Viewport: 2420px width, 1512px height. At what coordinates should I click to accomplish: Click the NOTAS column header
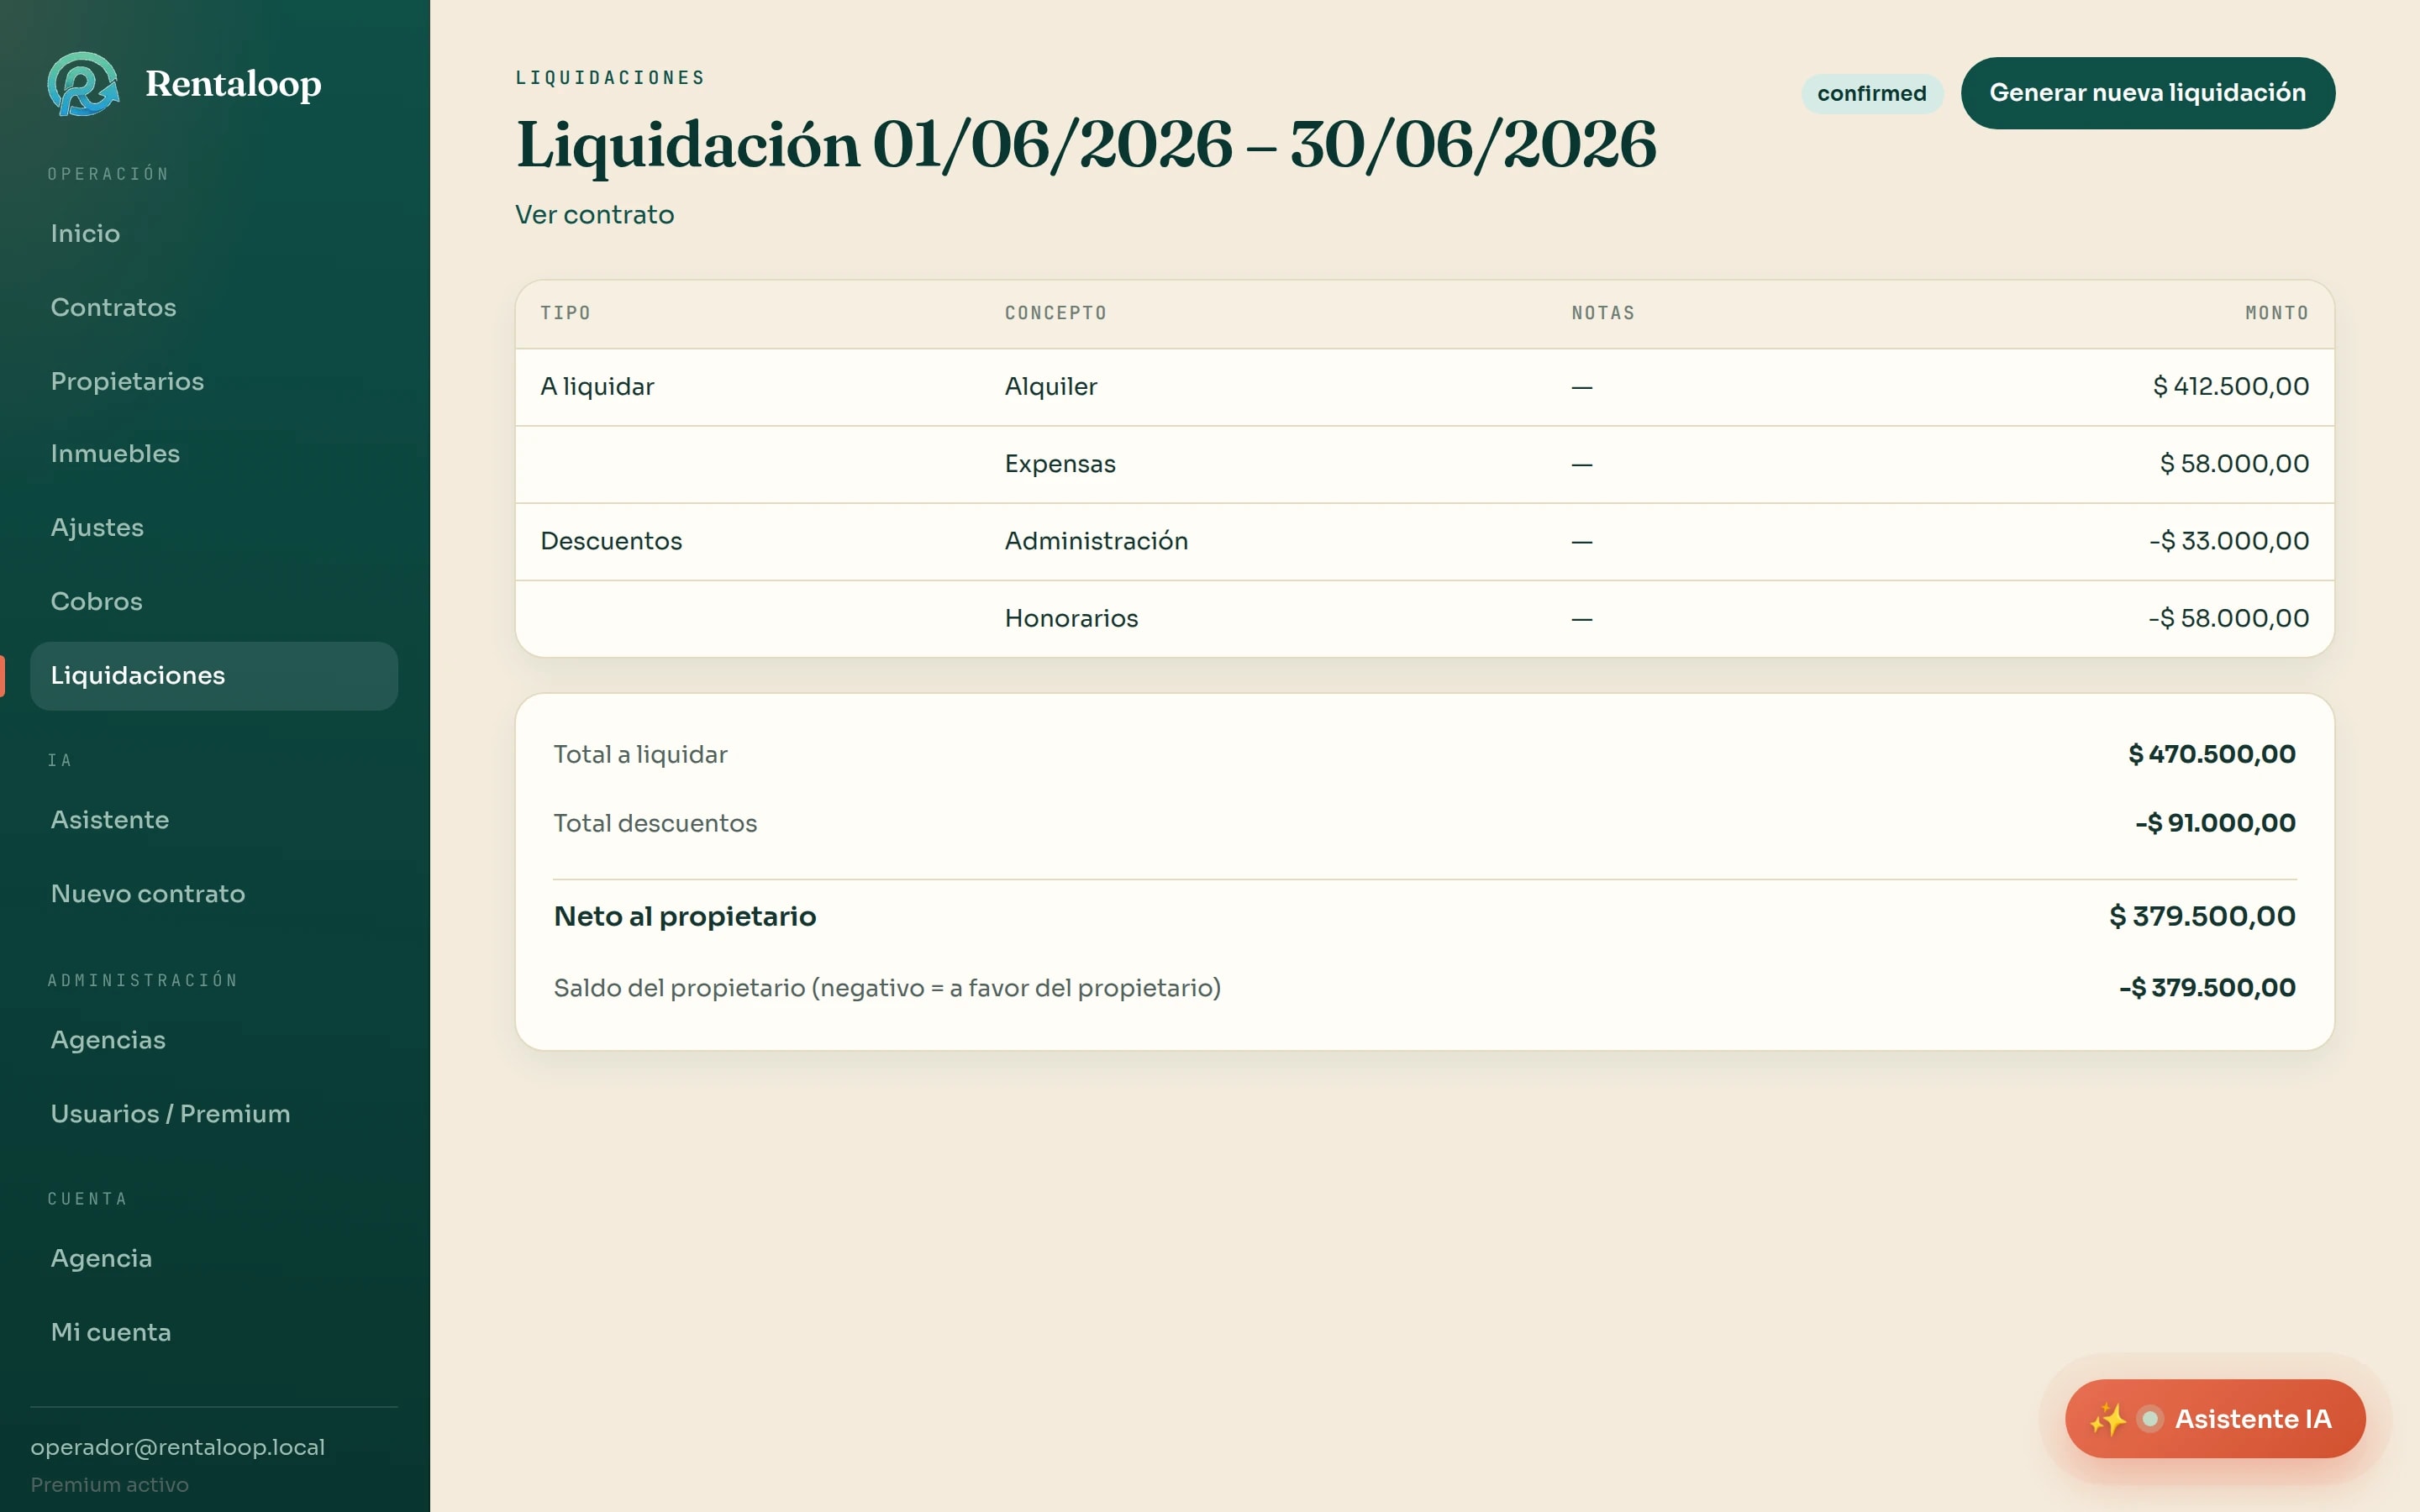pos(1602,313)
